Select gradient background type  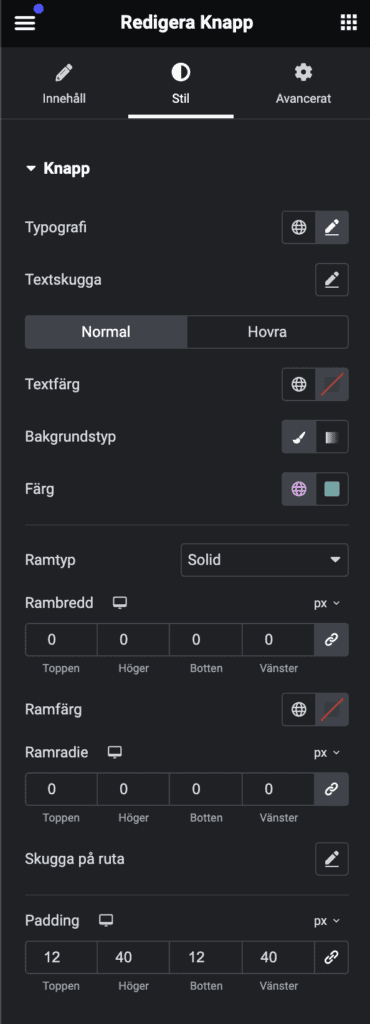[332, 436]
